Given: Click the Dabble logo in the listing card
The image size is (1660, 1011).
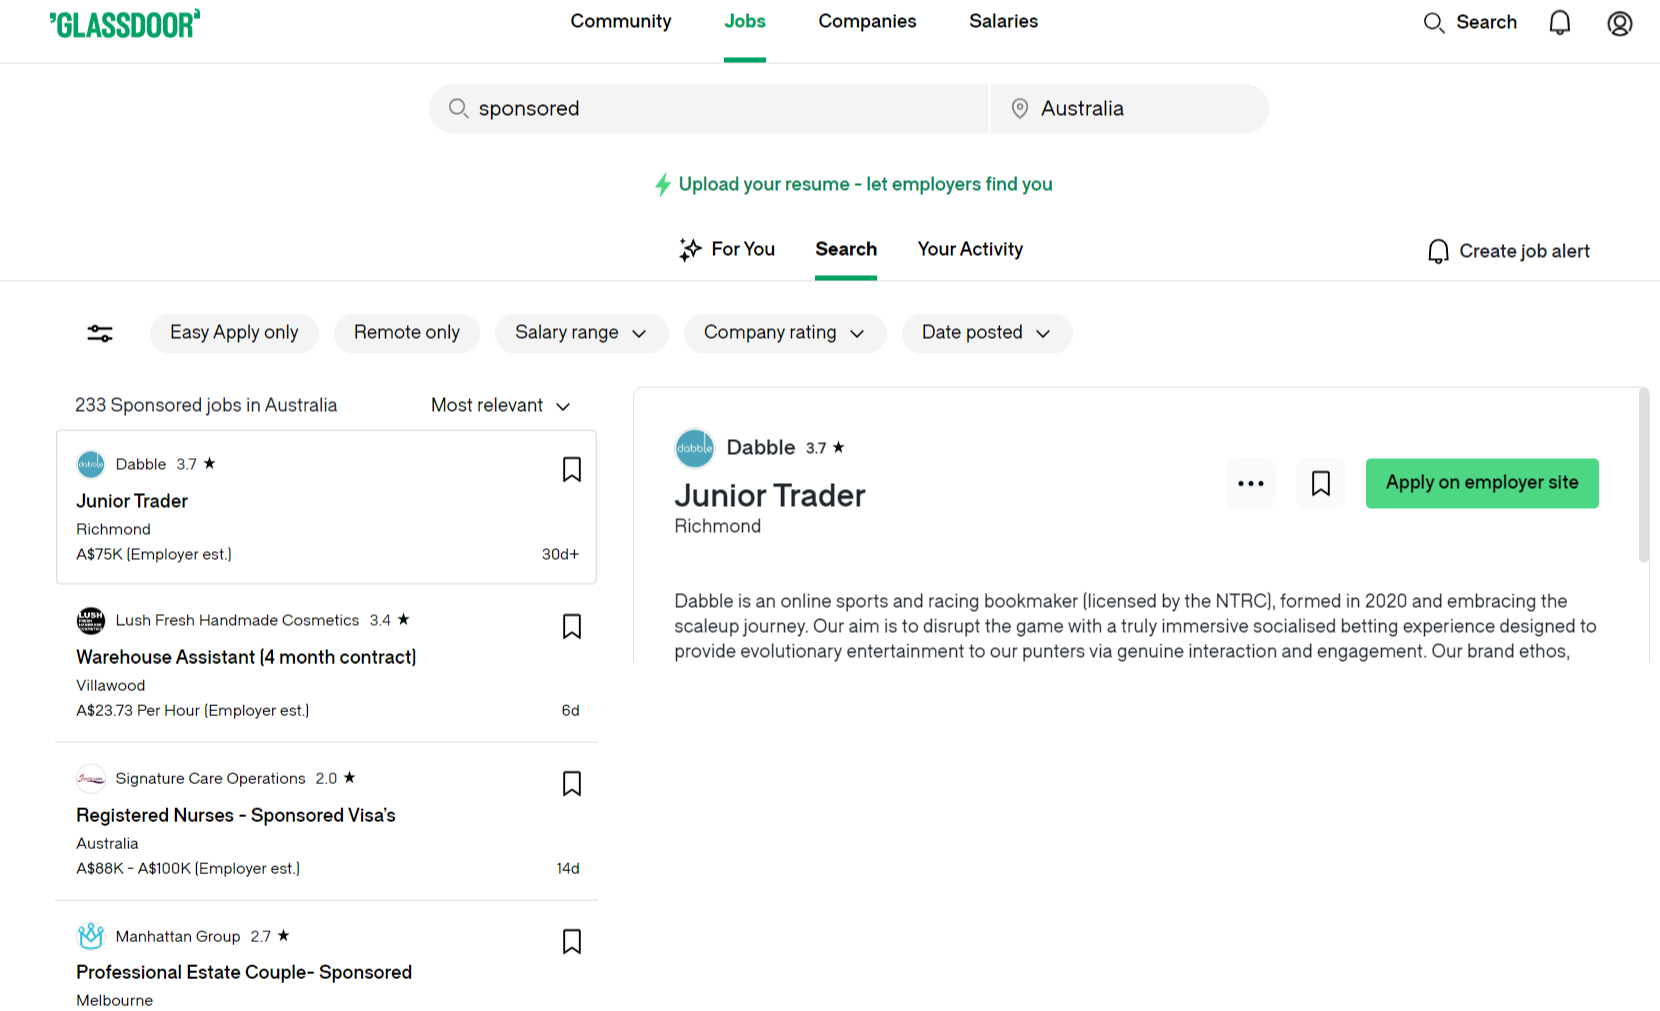Looking at the screenshot, I should pos(91,464).
